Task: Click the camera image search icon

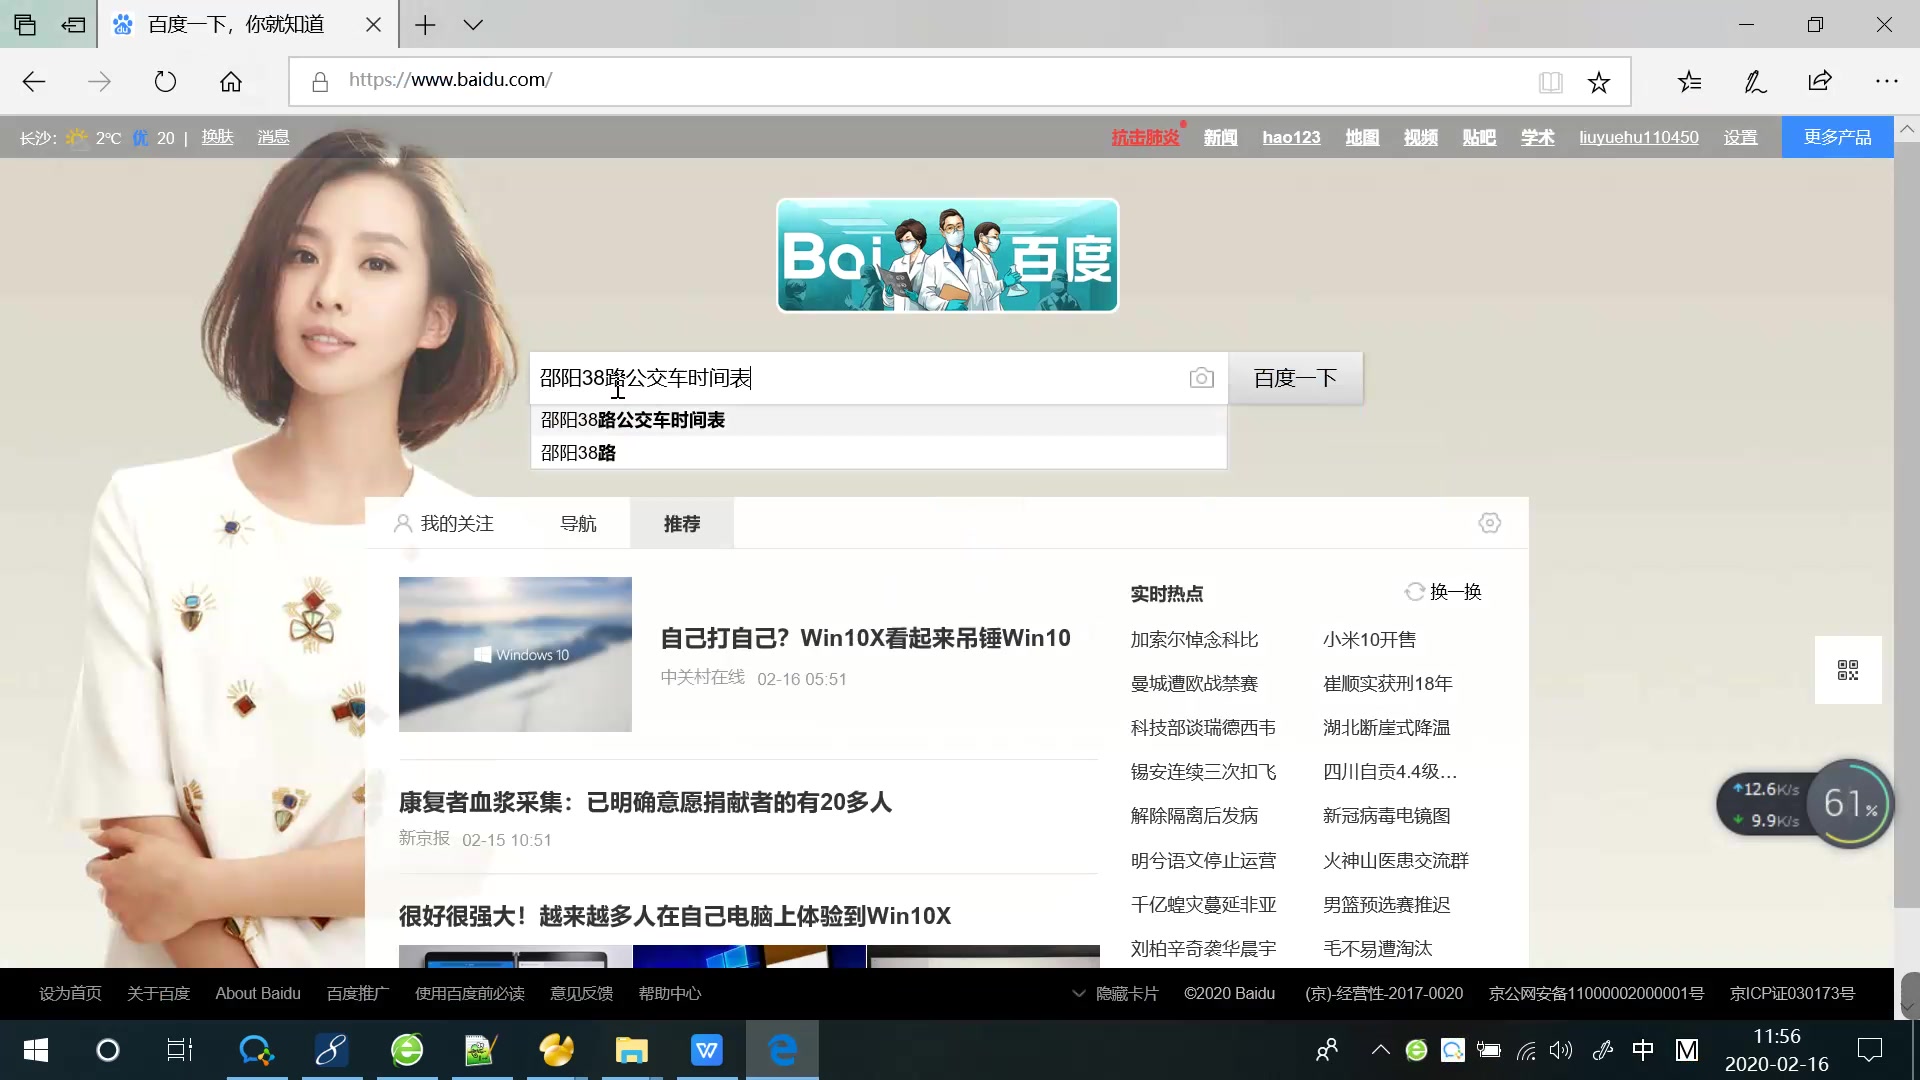Action: click(1201, 378)
